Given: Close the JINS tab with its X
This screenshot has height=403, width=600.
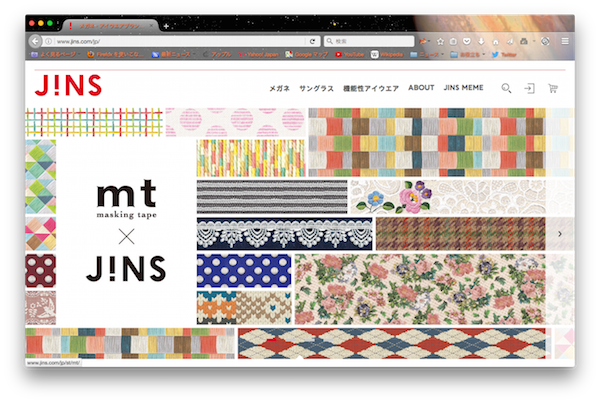Looking at the screenshot, I should [x=152, y=26].
